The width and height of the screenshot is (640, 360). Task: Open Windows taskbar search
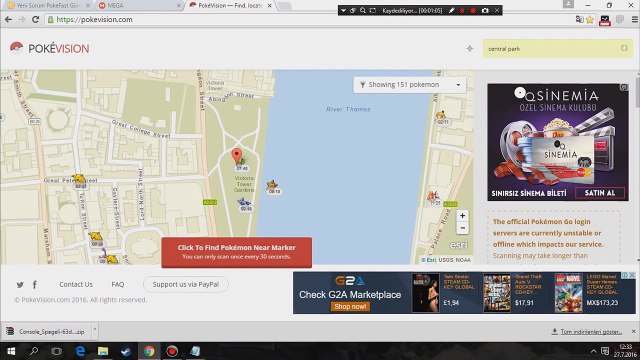point(34,351)
